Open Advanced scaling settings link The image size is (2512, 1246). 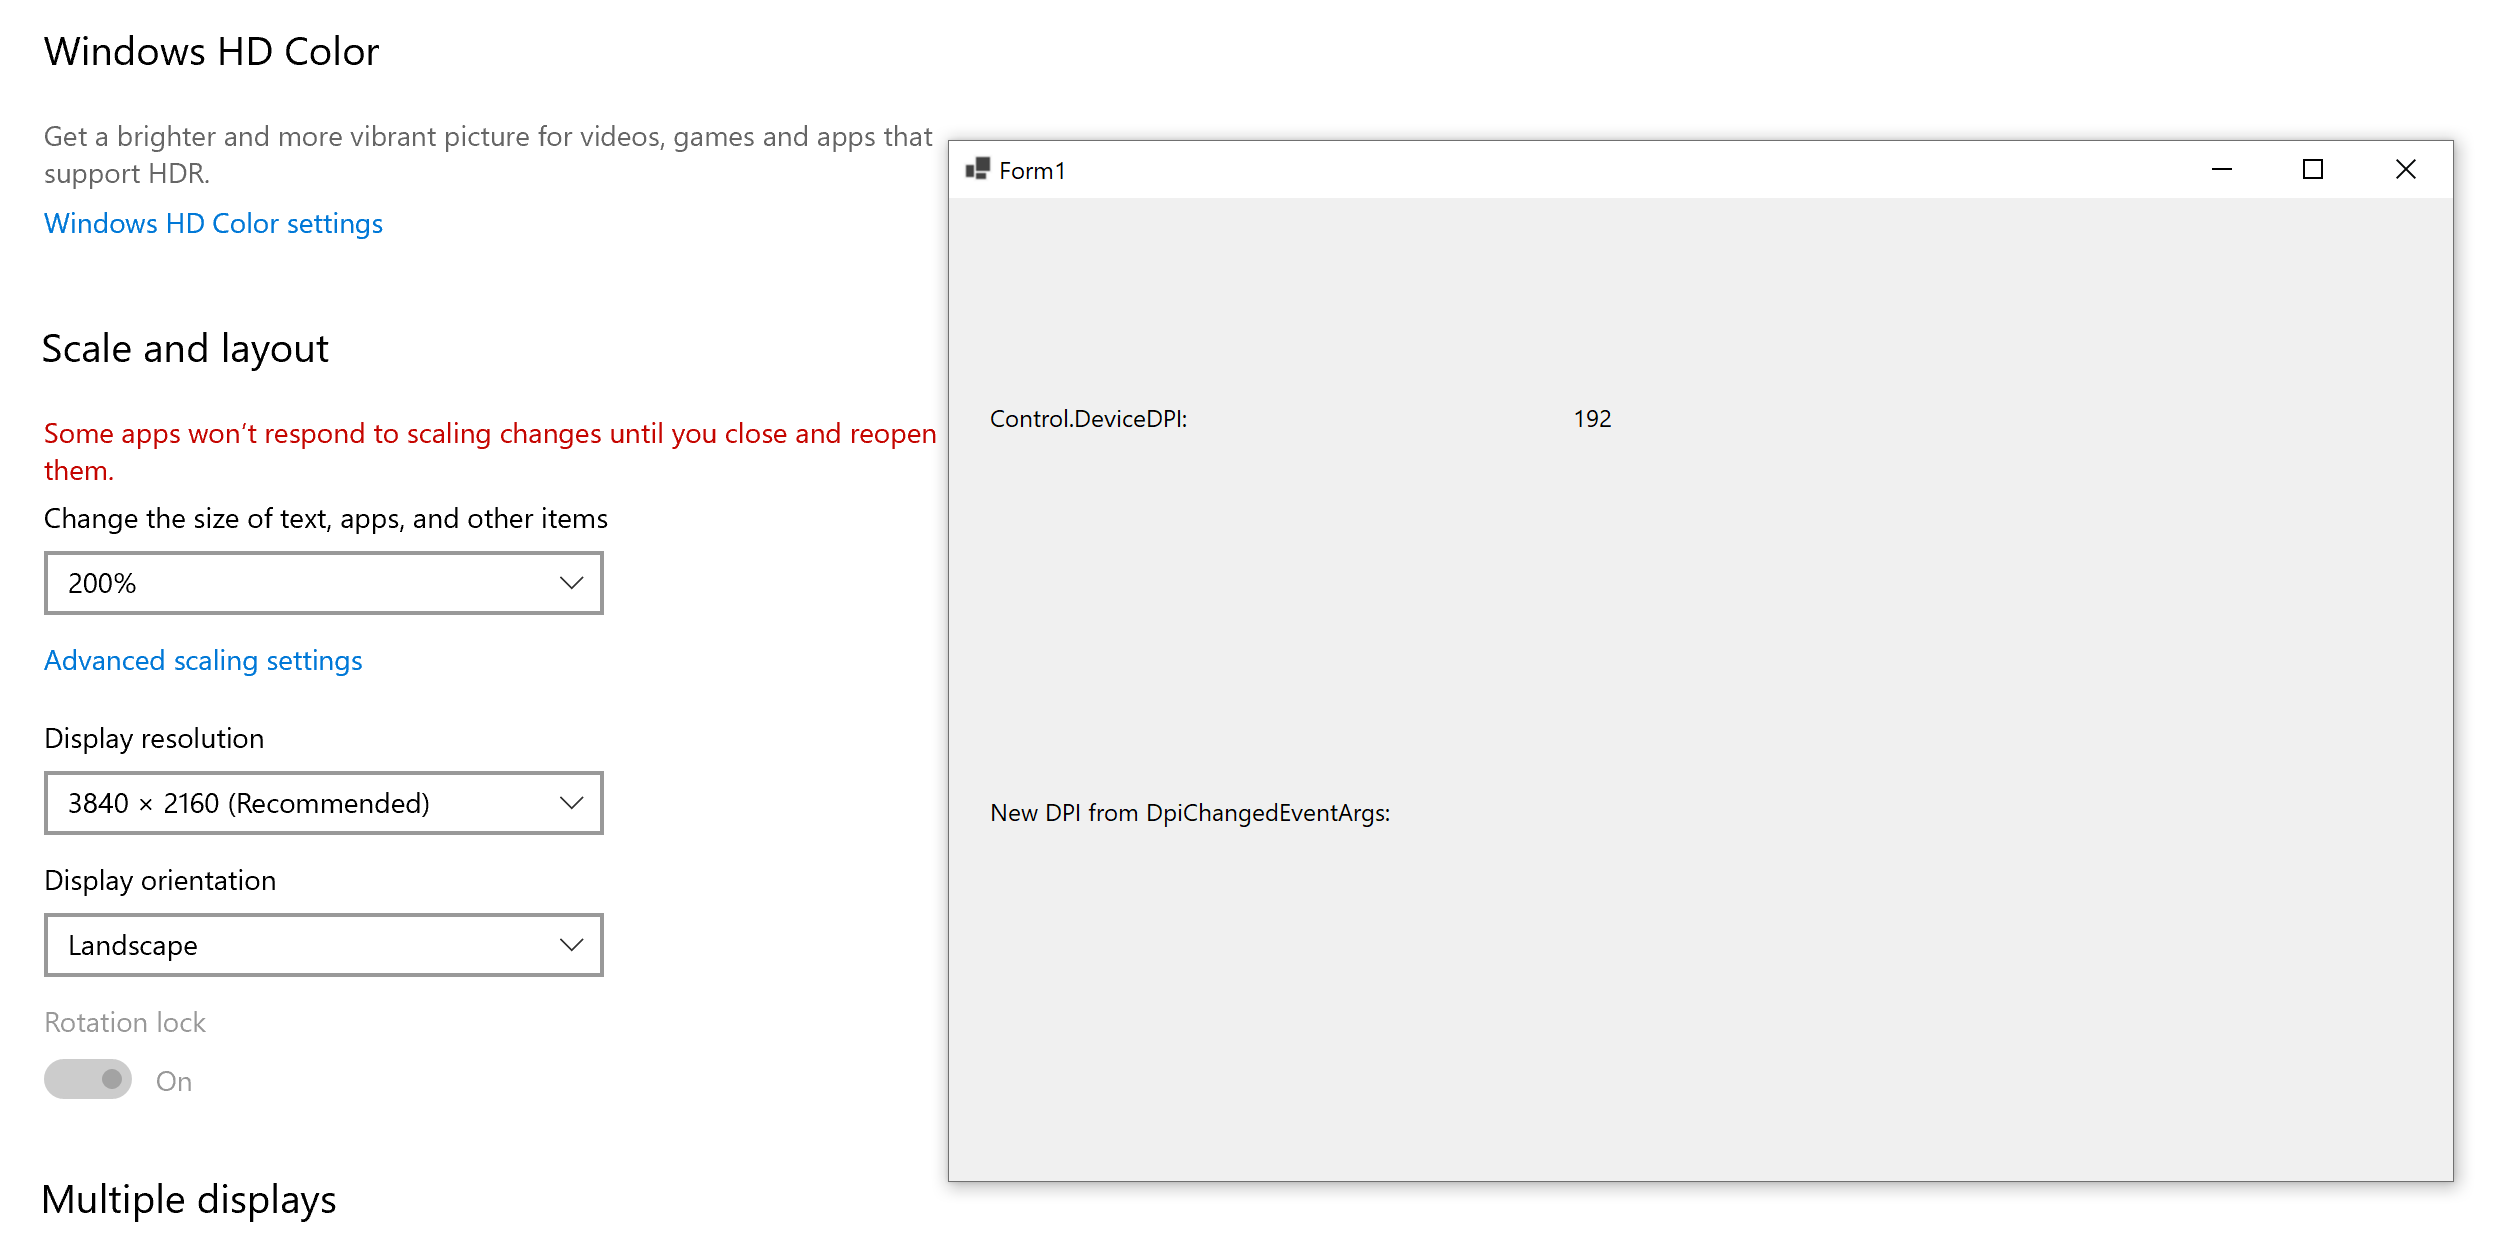(203, 661)
